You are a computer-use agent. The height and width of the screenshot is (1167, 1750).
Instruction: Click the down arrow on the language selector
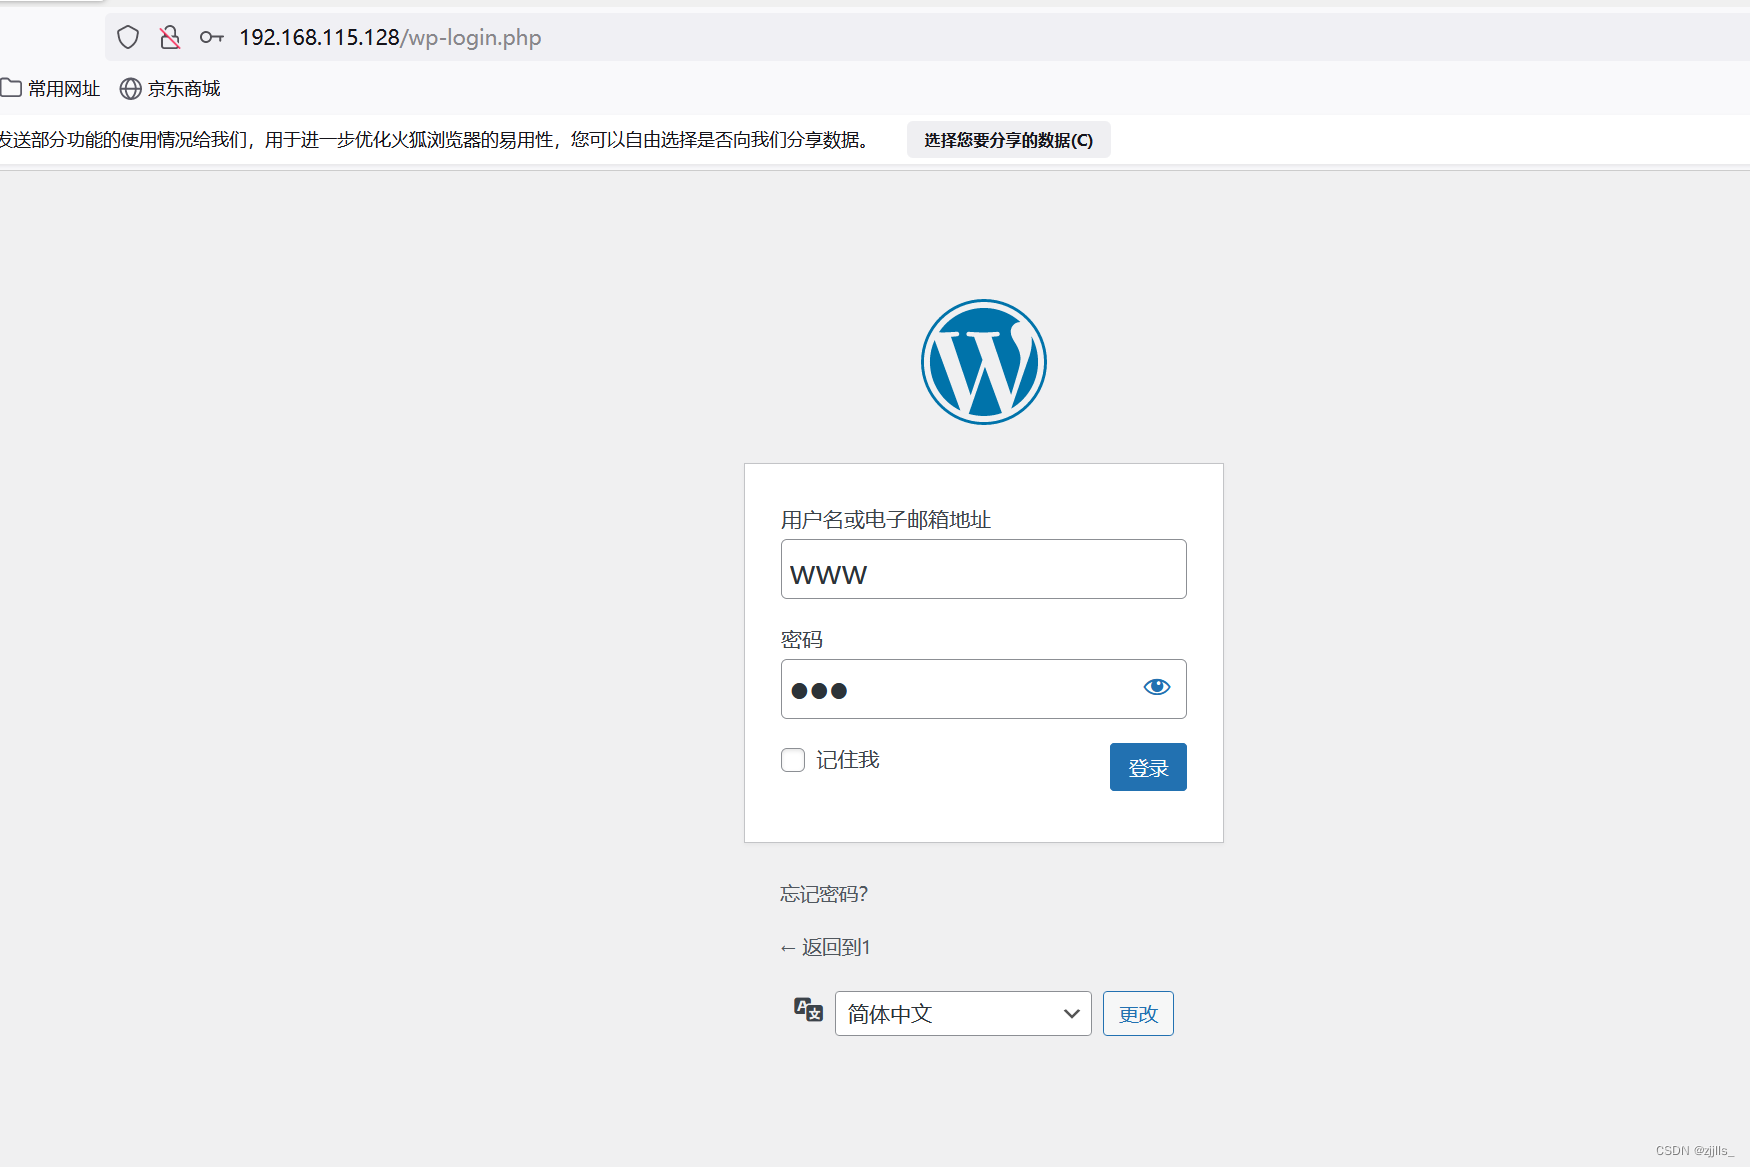pos(1071,1013)
